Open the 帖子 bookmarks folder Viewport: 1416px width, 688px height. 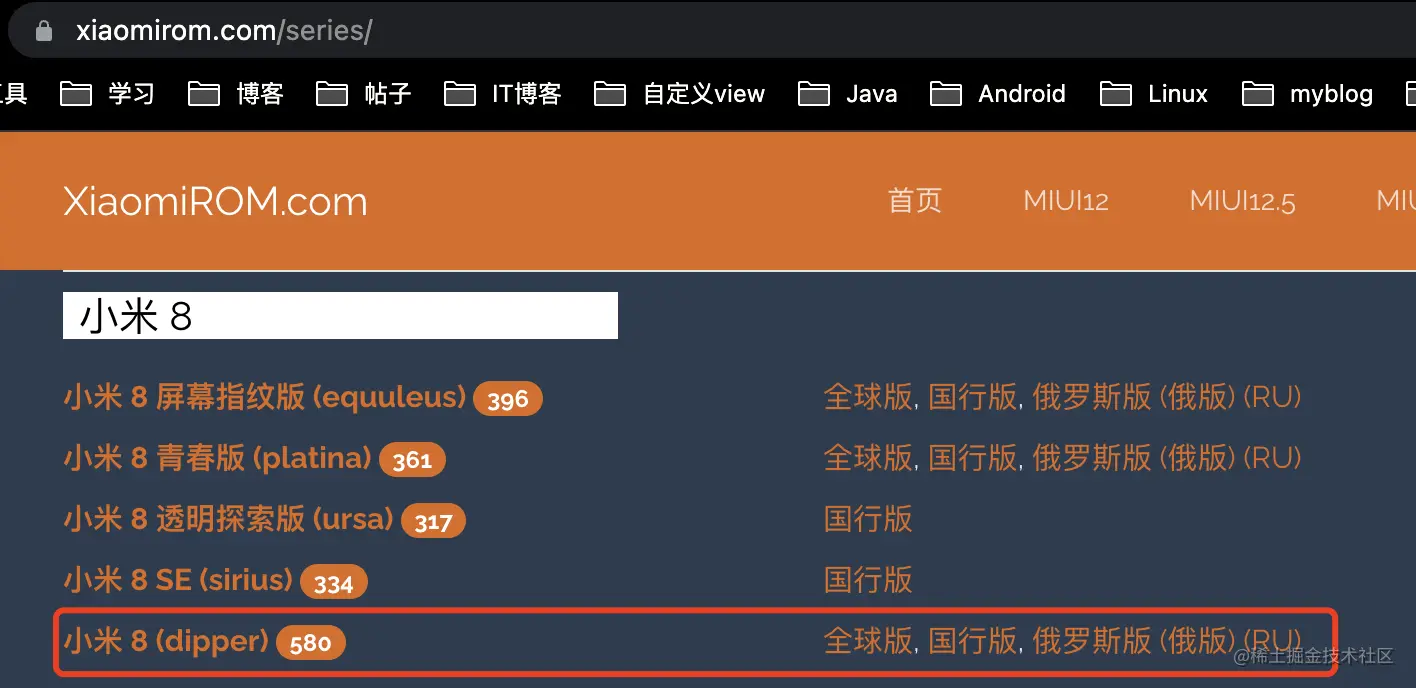(387, 93)
